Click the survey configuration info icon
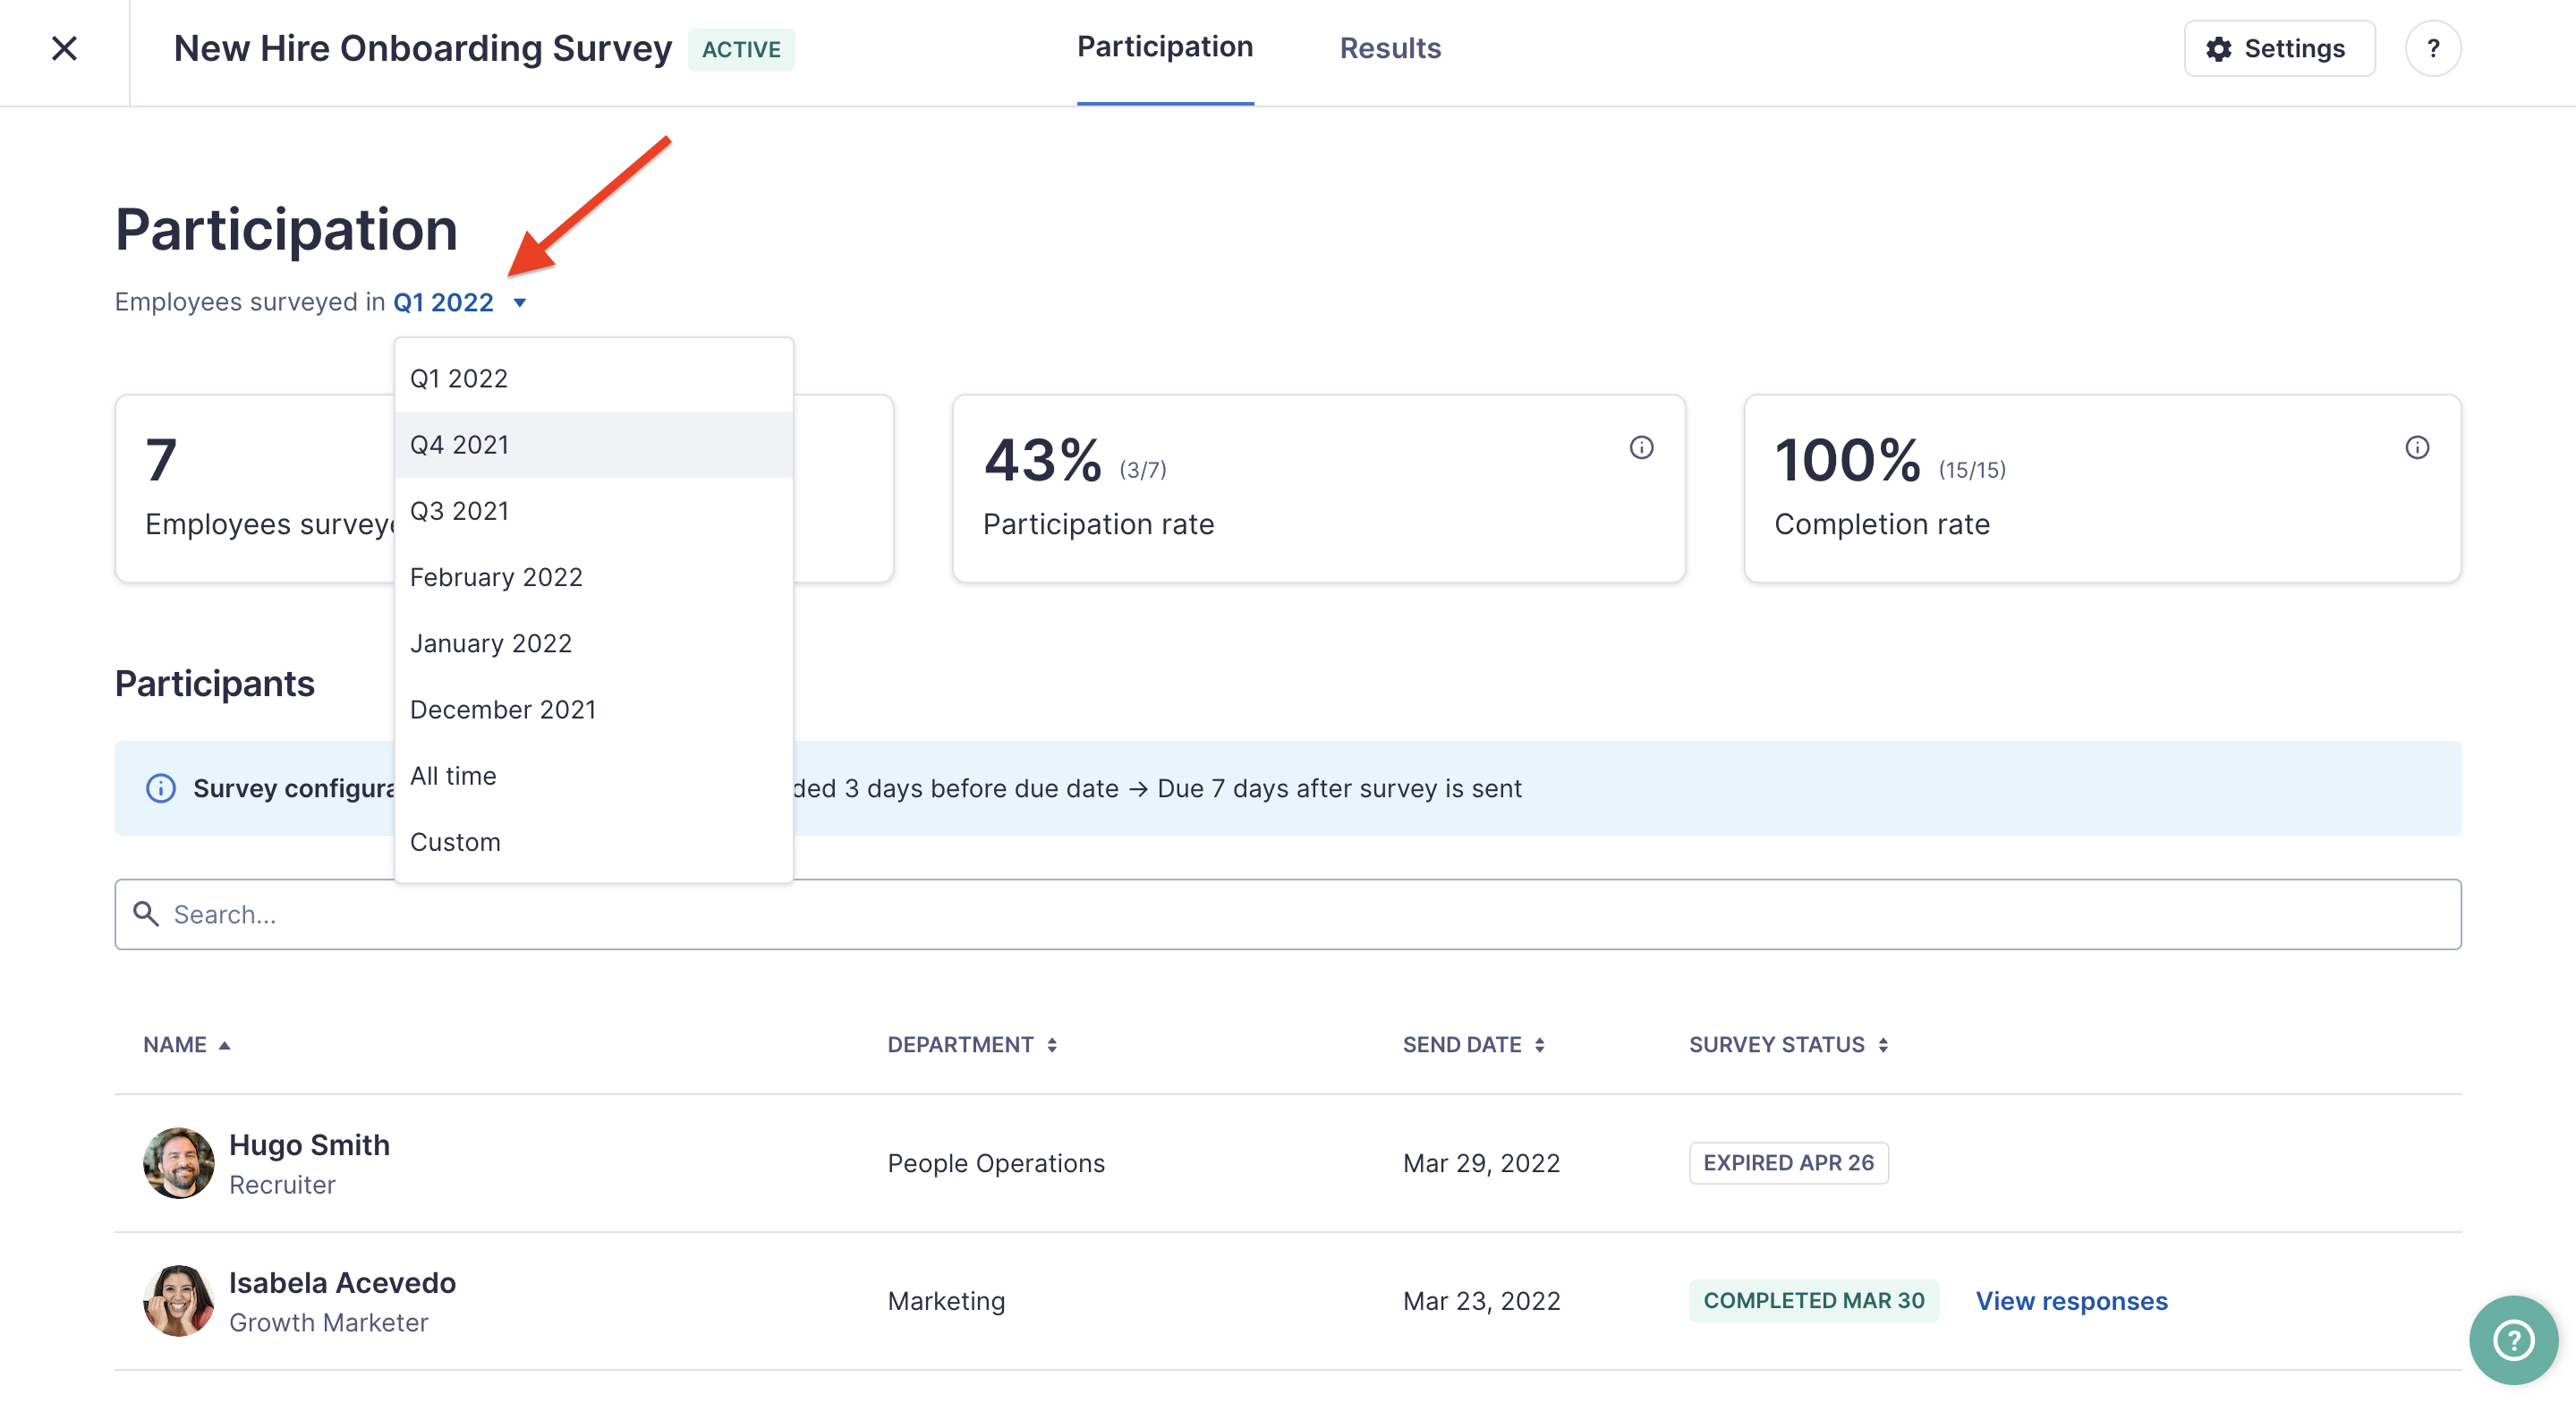Screen dimensions: 2576x1403 (x=160, y=788)
